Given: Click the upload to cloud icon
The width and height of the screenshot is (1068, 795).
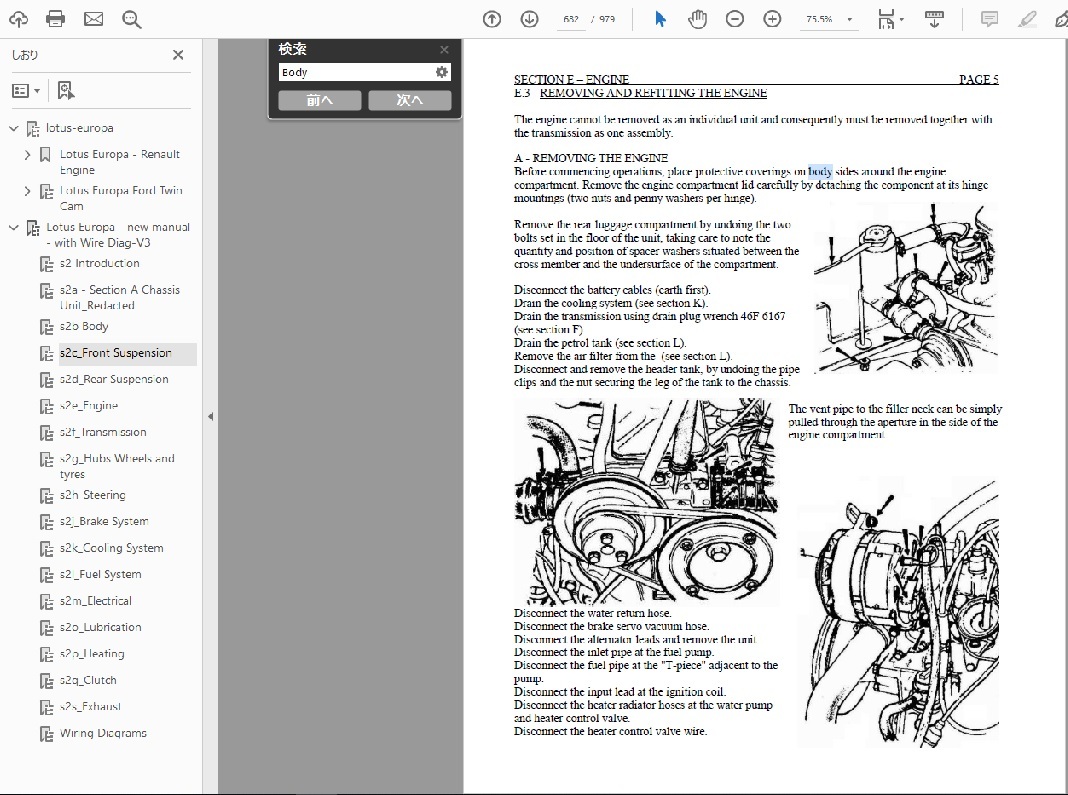Looking at the screenshot, I should 18,19.
